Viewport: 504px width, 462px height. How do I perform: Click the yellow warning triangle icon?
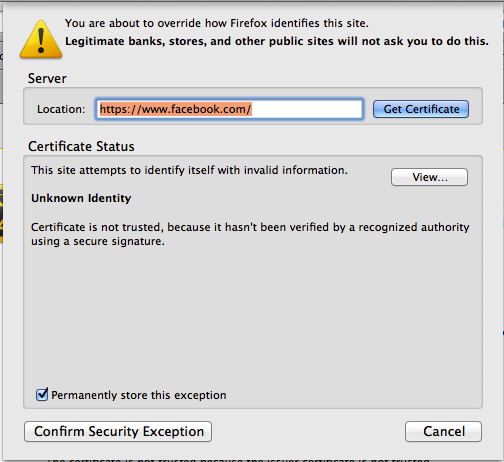pos(41,40)
